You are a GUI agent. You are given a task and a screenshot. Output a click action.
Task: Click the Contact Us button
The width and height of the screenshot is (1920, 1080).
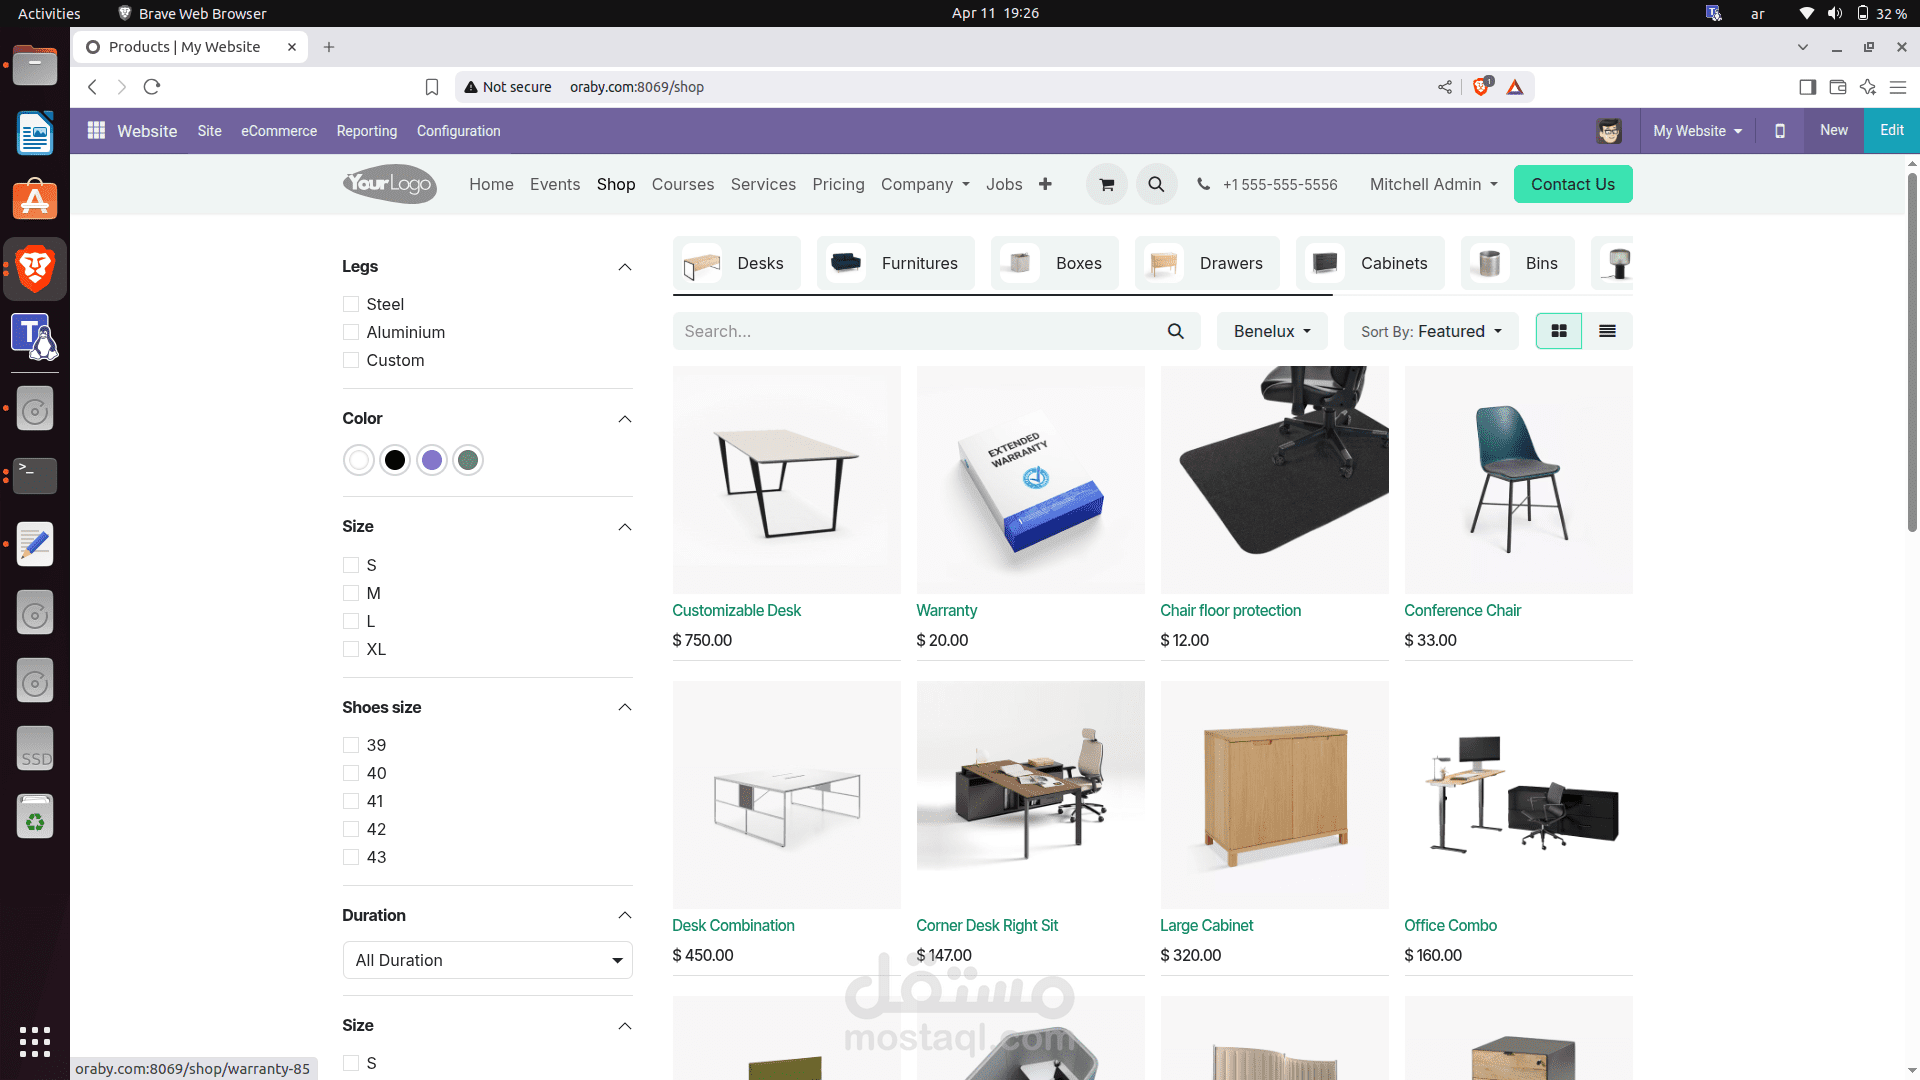(1572, 184)
